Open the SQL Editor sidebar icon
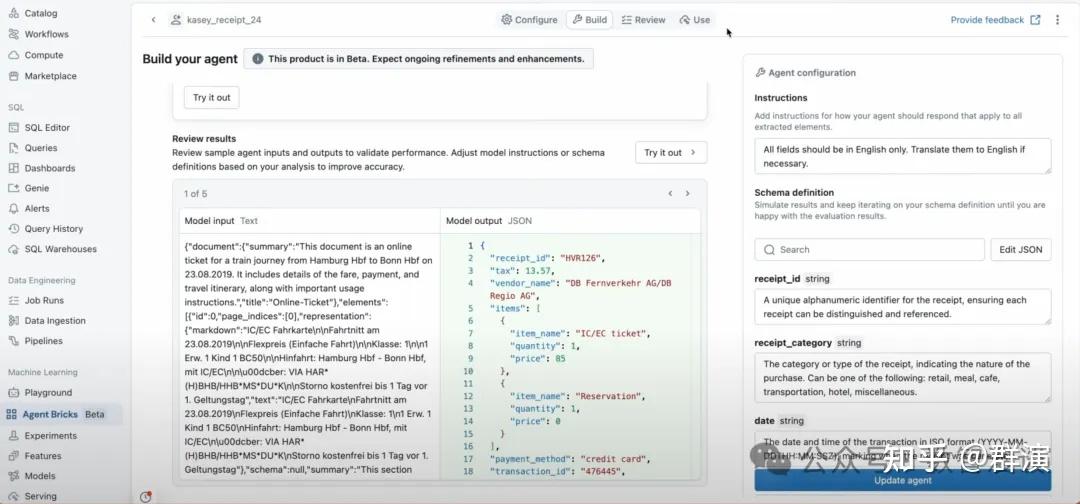 (14, 128)
